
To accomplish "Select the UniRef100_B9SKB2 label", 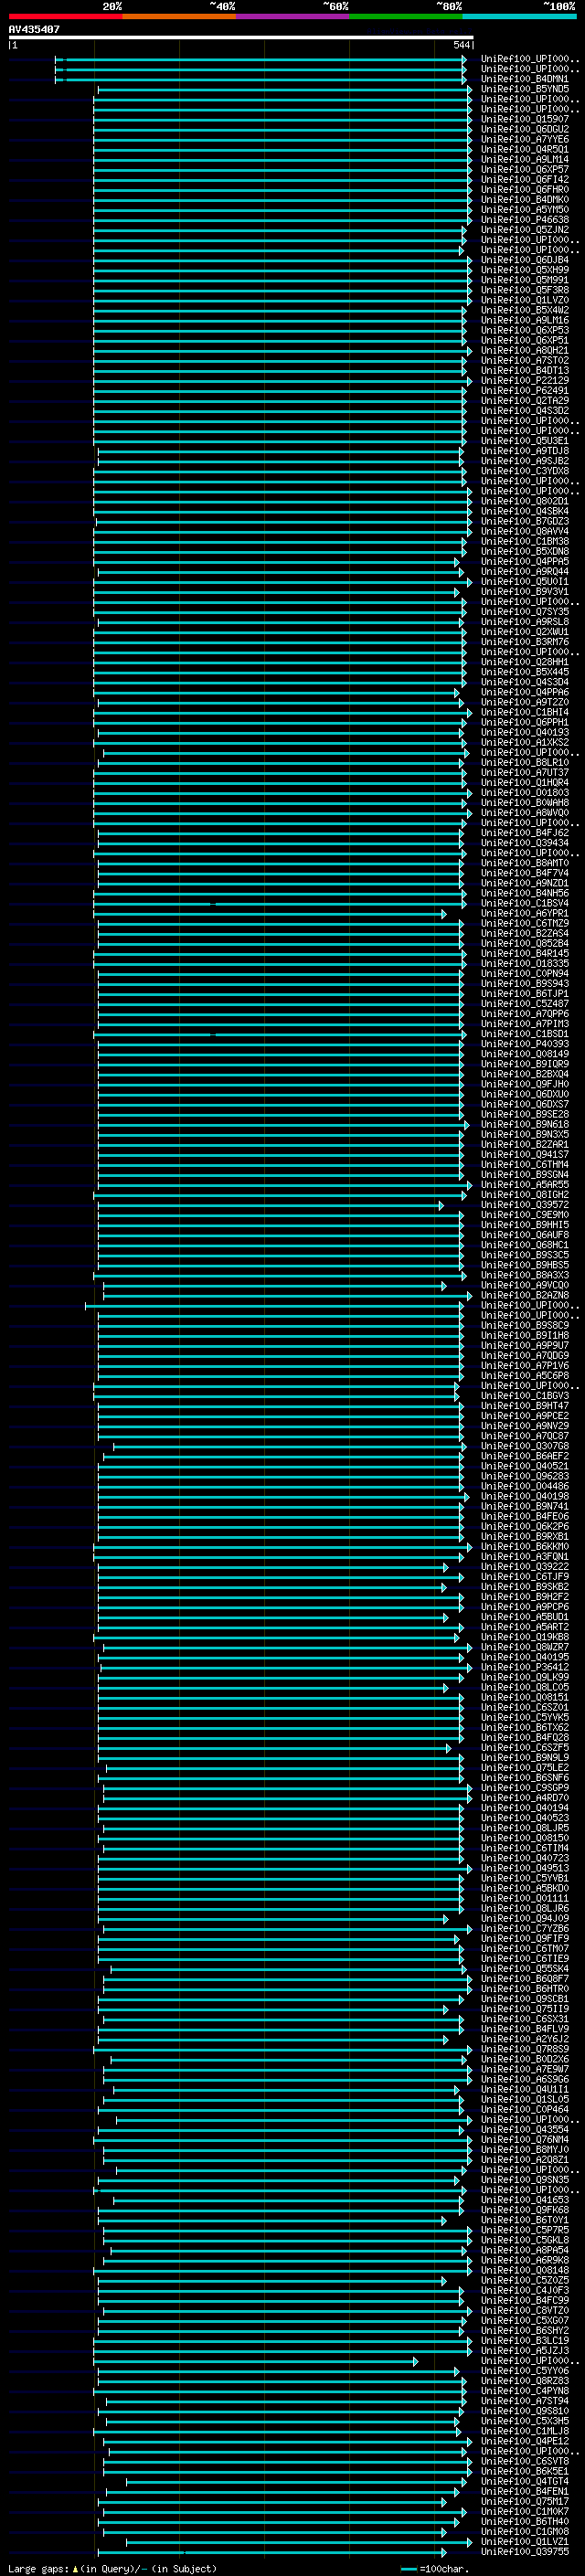I will (524, 1586).
